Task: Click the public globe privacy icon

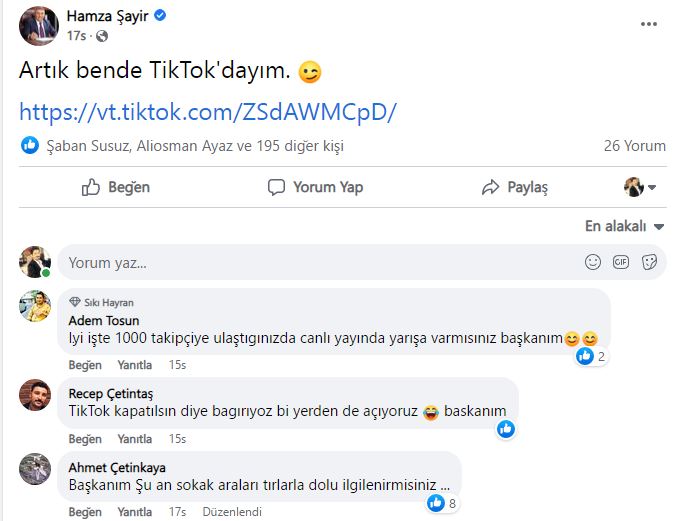Action: [x=102, y=36]
